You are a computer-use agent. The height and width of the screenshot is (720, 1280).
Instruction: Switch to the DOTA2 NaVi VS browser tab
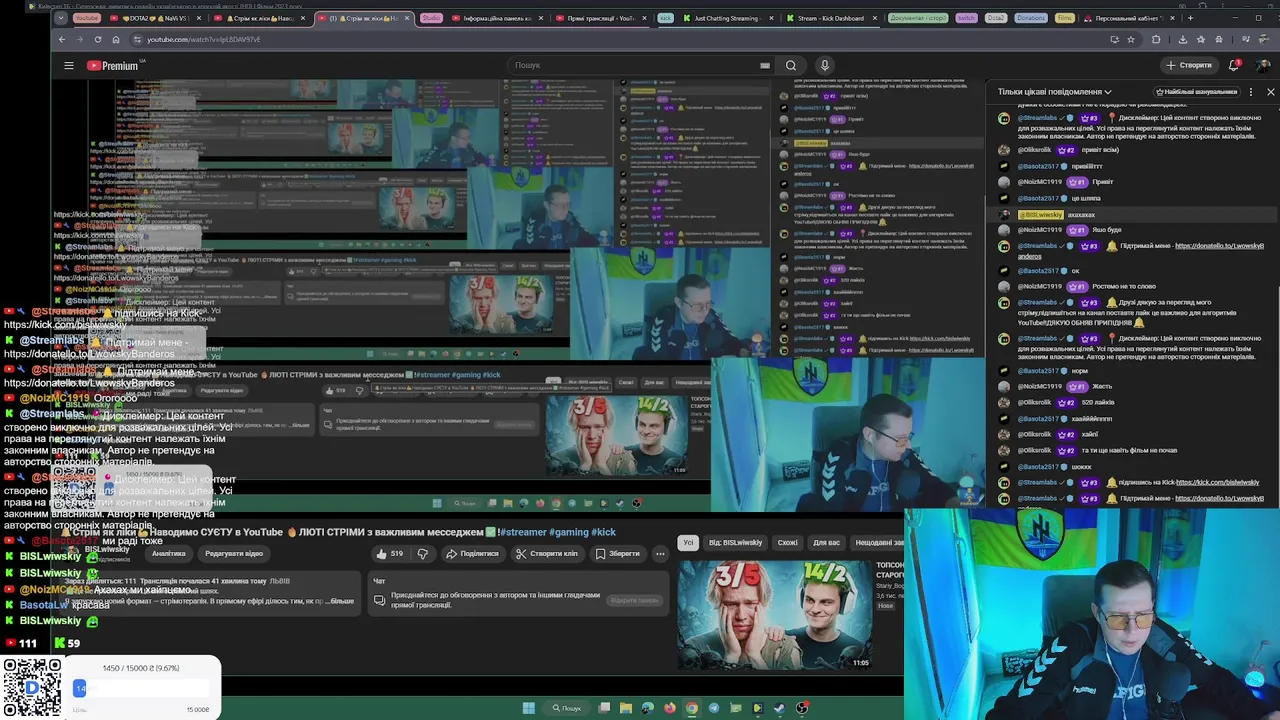(x=157, y=18)
